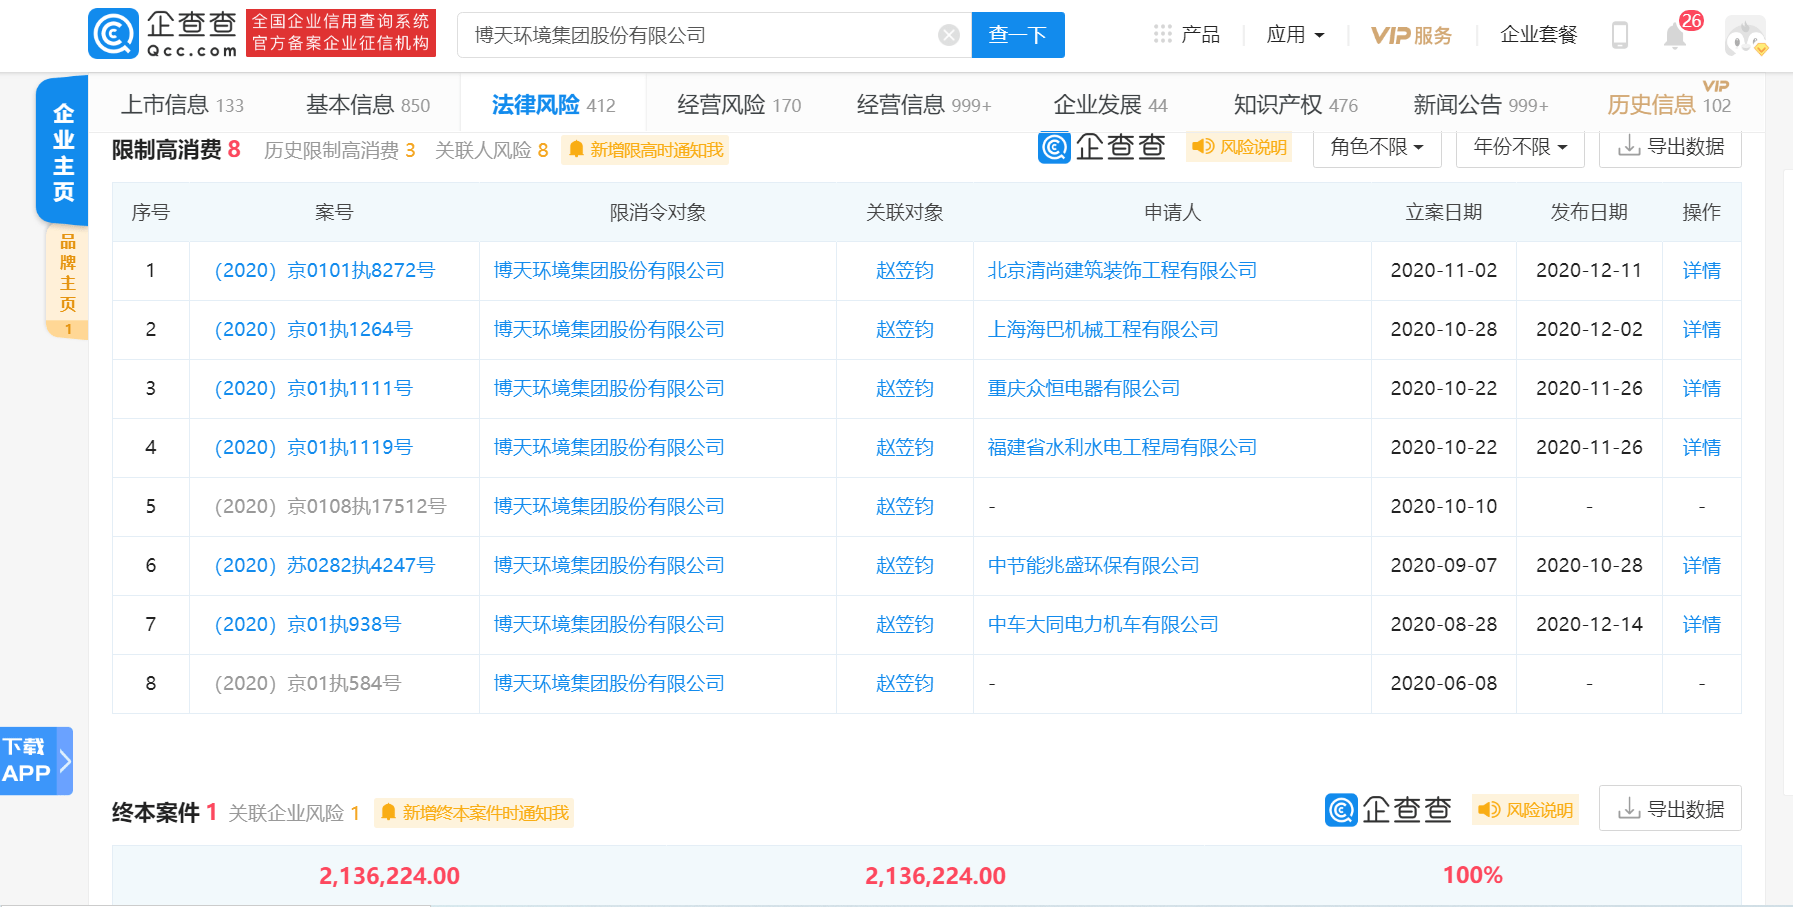The width and height of the screenshot is (1793, 907).
Task: Click the download icon in upper export data button
Action: (x=1629, y=147)
